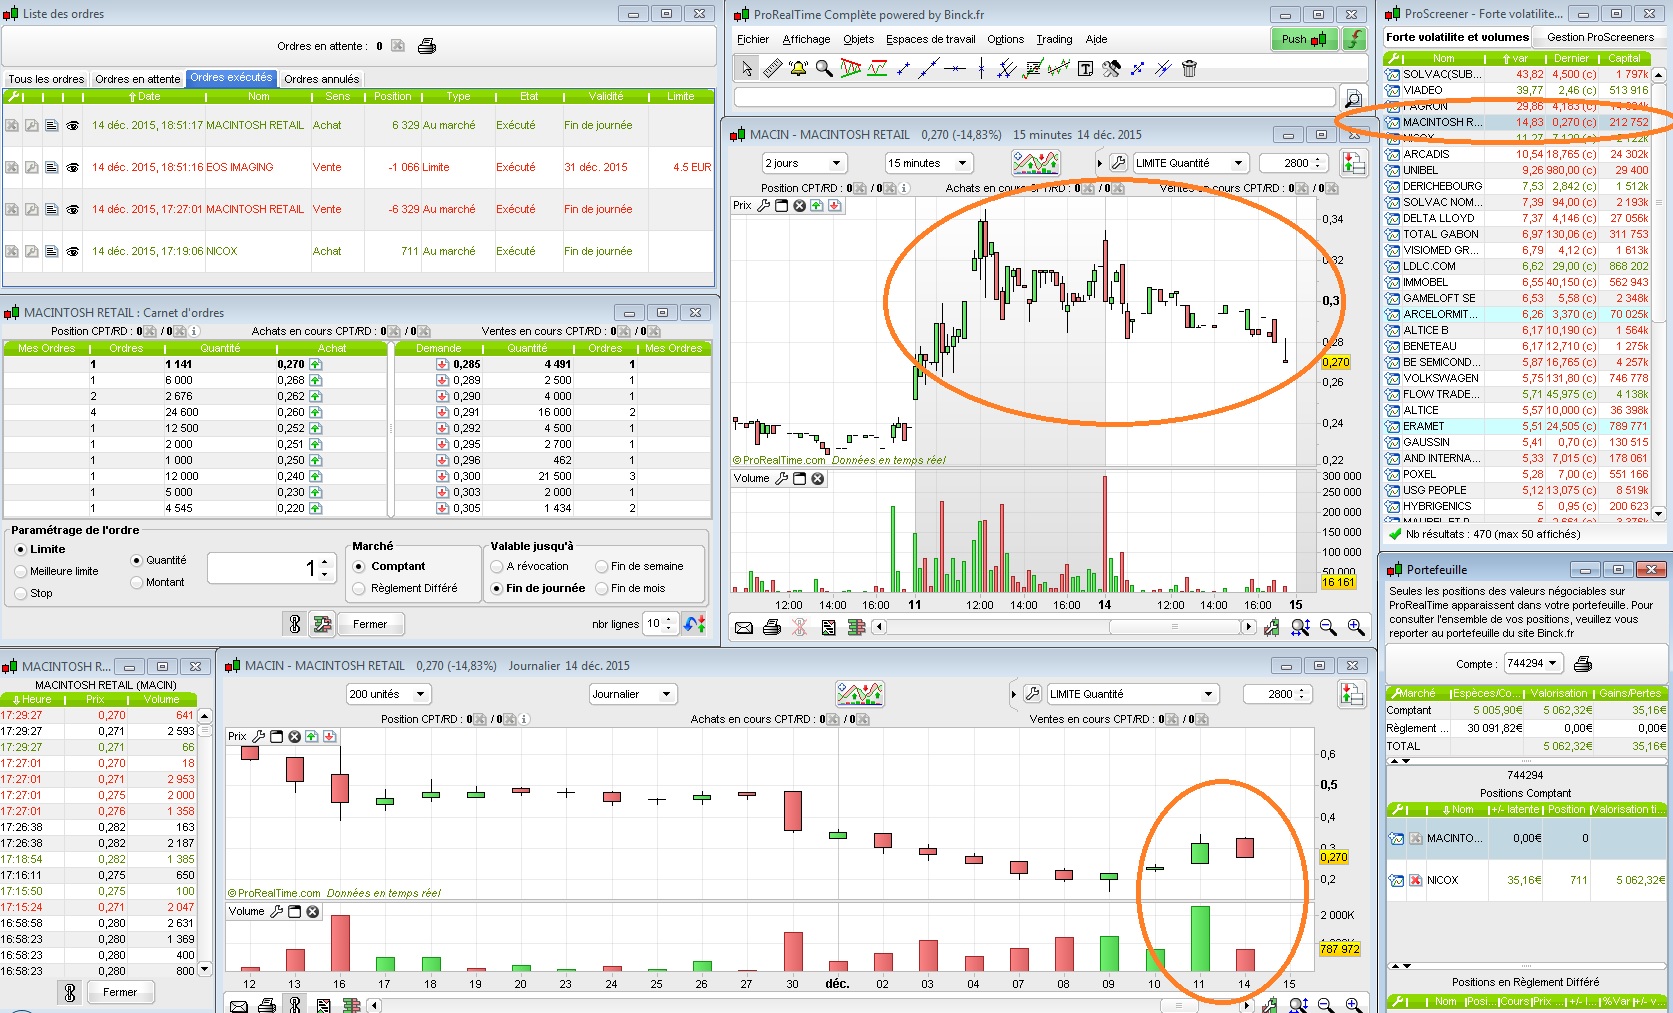This screenshot has width=1673, height=1013.
Task: Click the trash bin to delete objects
Action: 1189,68
